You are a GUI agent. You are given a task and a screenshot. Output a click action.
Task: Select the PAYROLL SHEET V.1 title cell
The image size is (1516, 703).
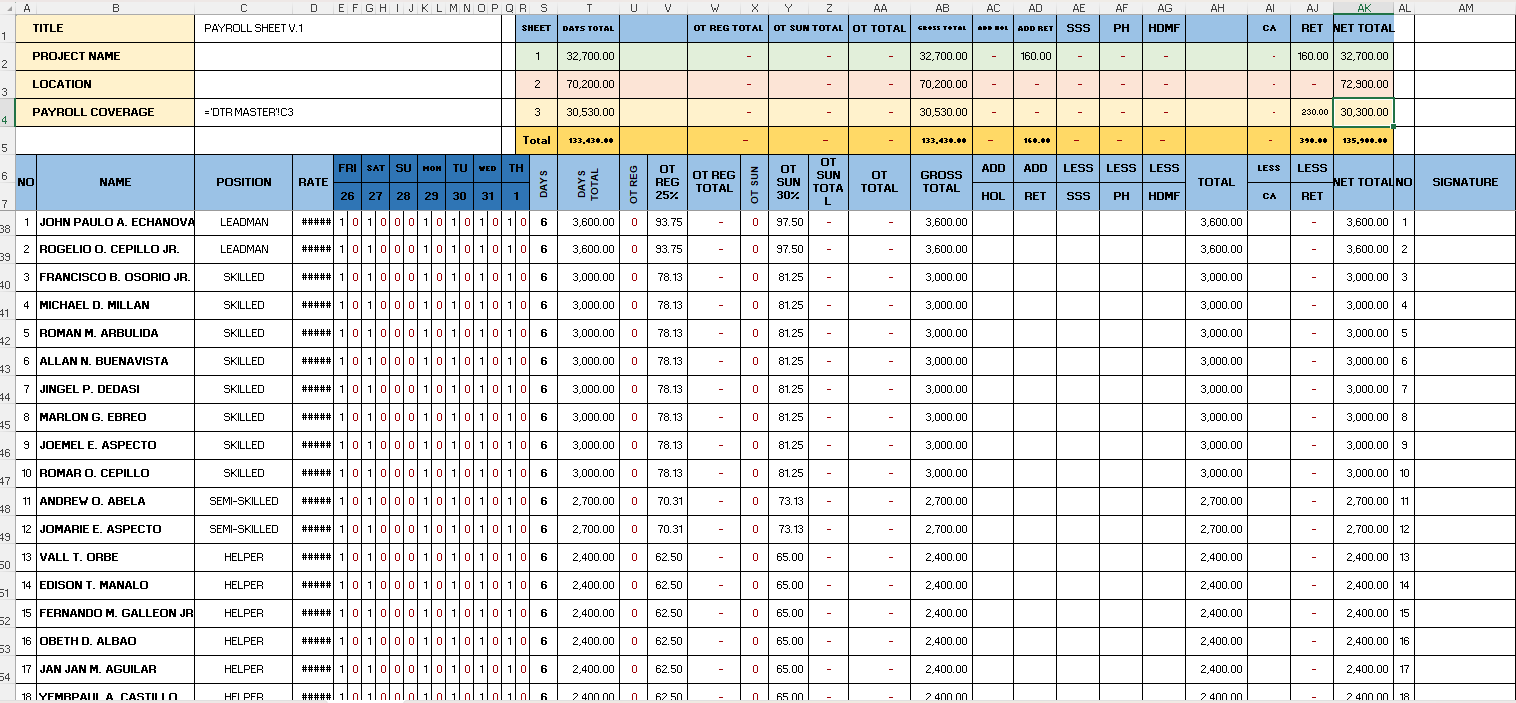tap(348, 28)
